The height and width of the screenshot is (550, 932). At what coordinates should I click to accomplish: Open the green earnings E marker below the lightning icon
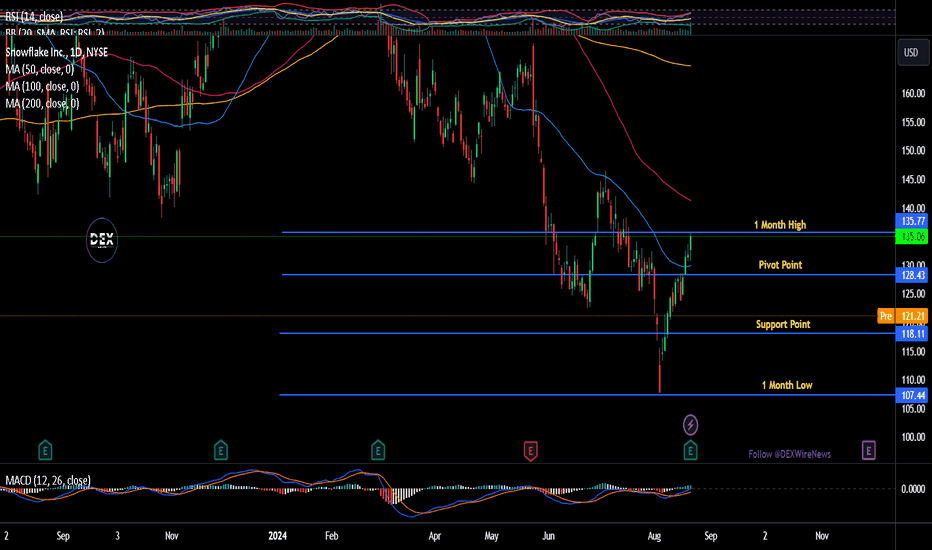690,451
